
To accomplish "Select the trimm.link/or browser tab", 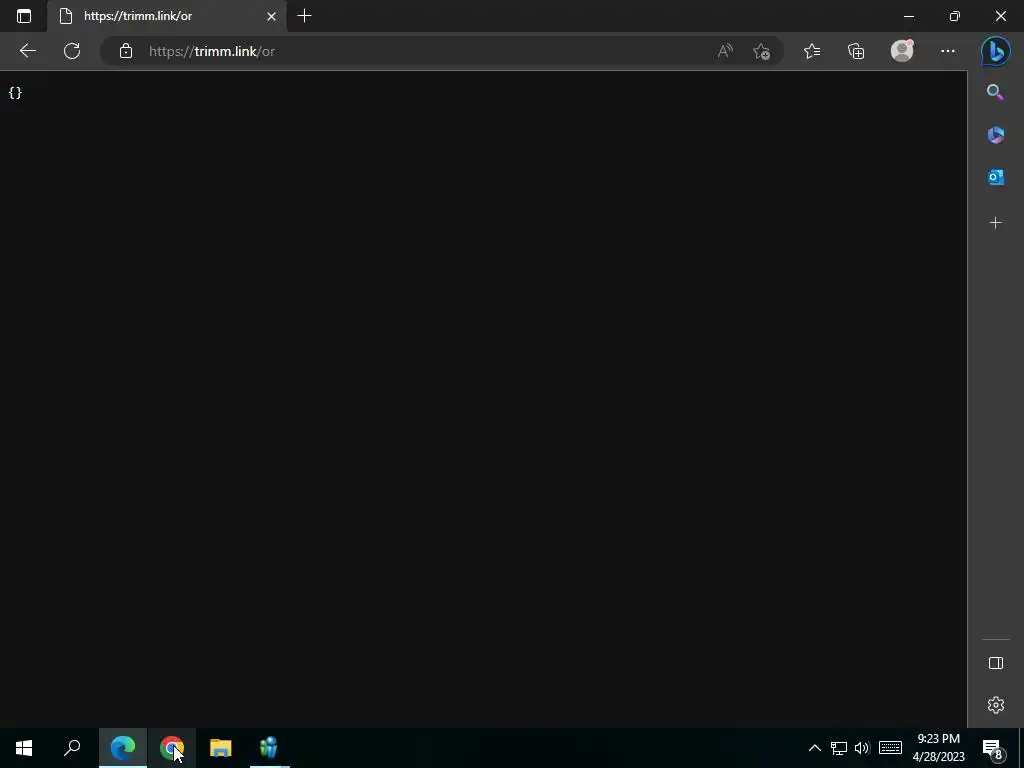I will tap(167, 16).
